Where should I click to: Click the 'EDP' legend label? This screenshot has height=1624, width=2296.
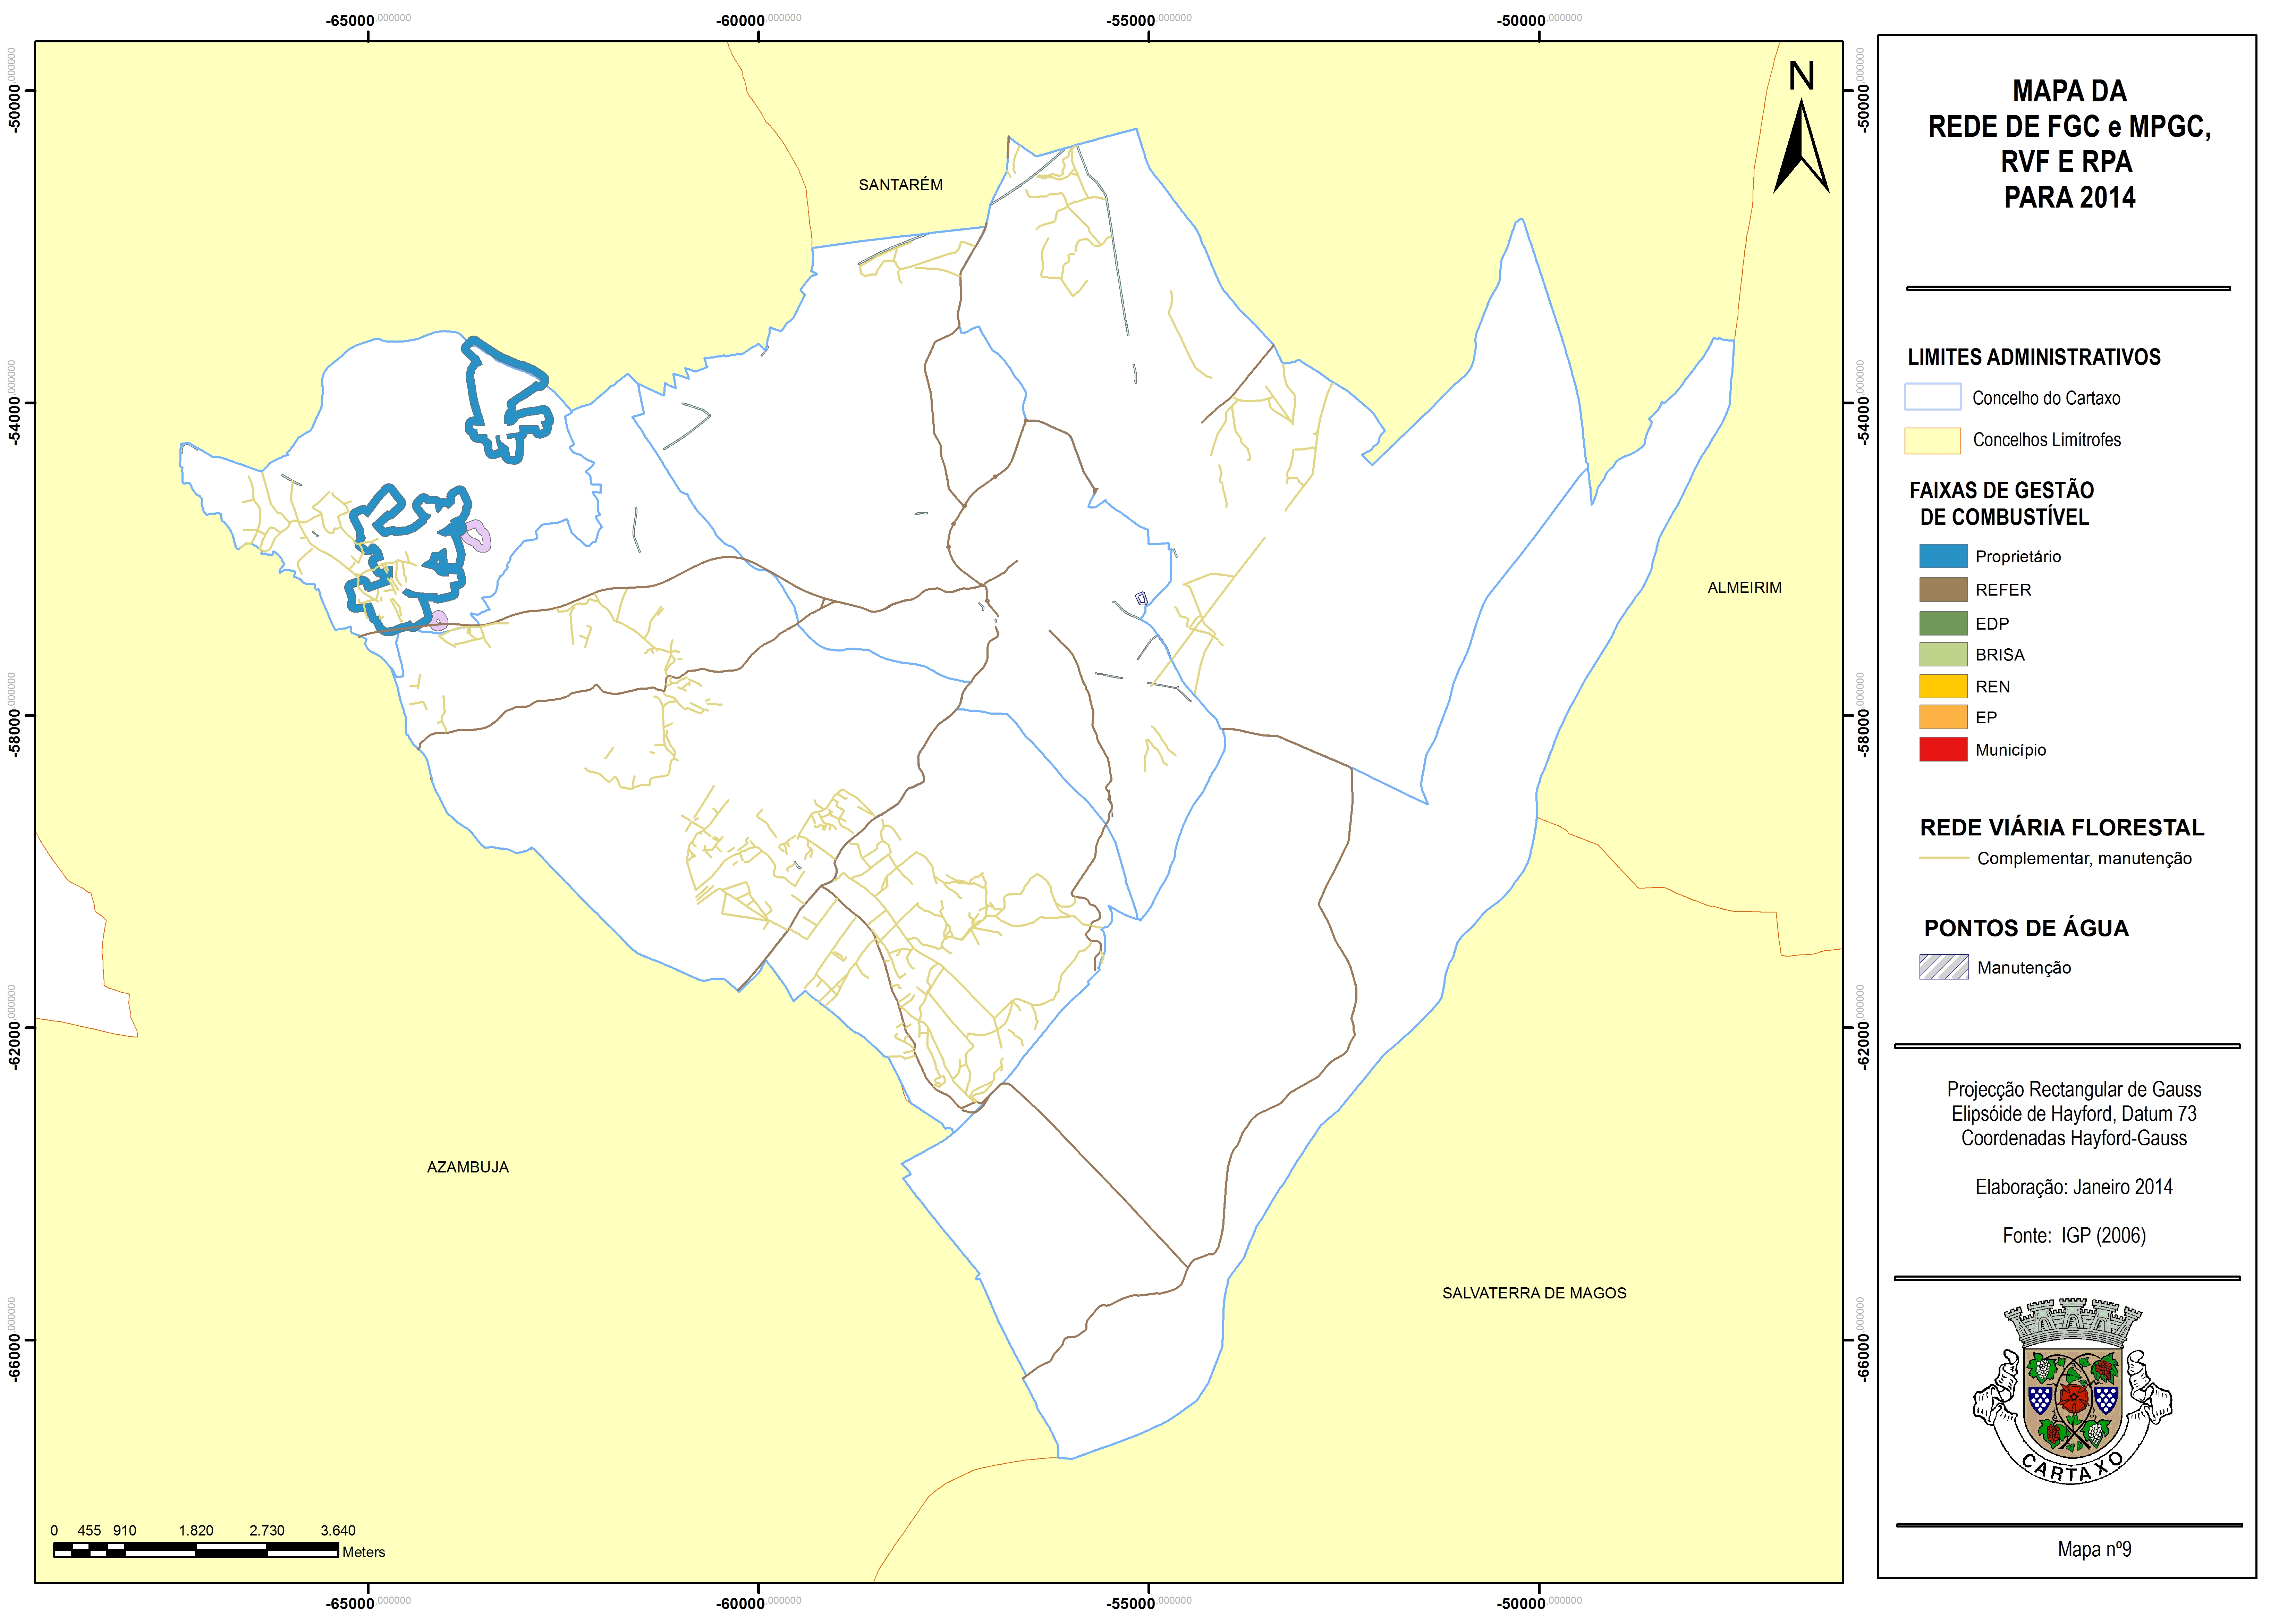[x=1992, y=624]
